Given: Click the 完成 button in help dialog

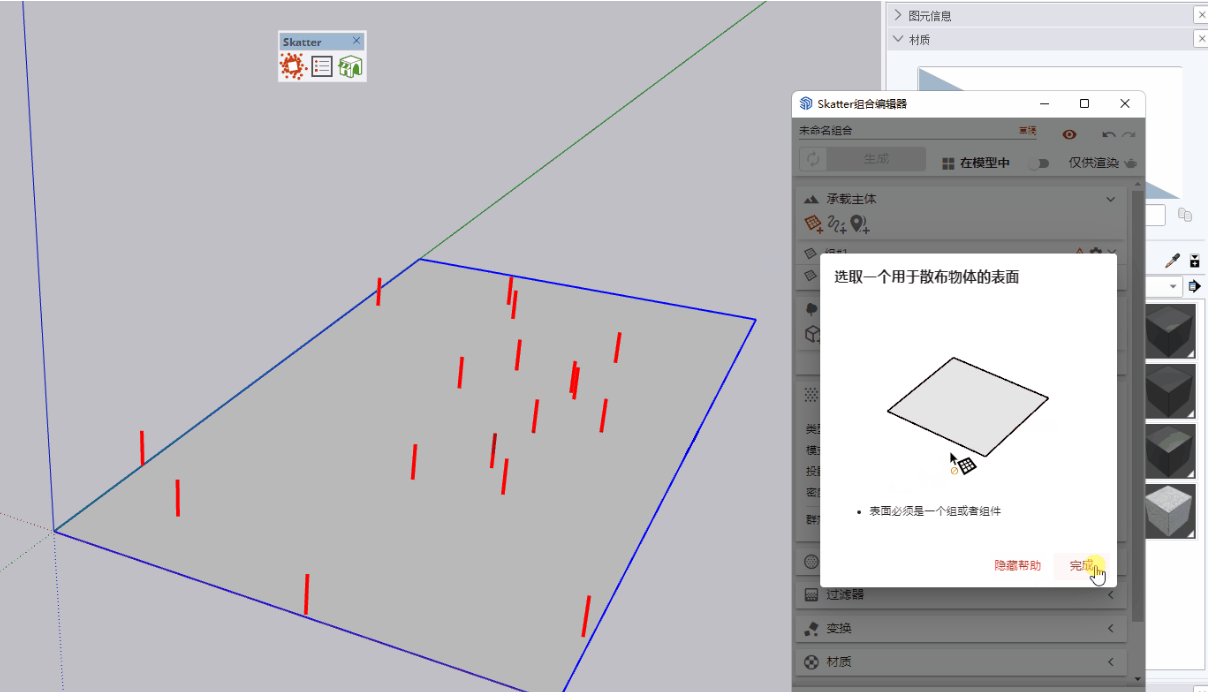Looking at the screenshot, I should [x=1080, y=566].
